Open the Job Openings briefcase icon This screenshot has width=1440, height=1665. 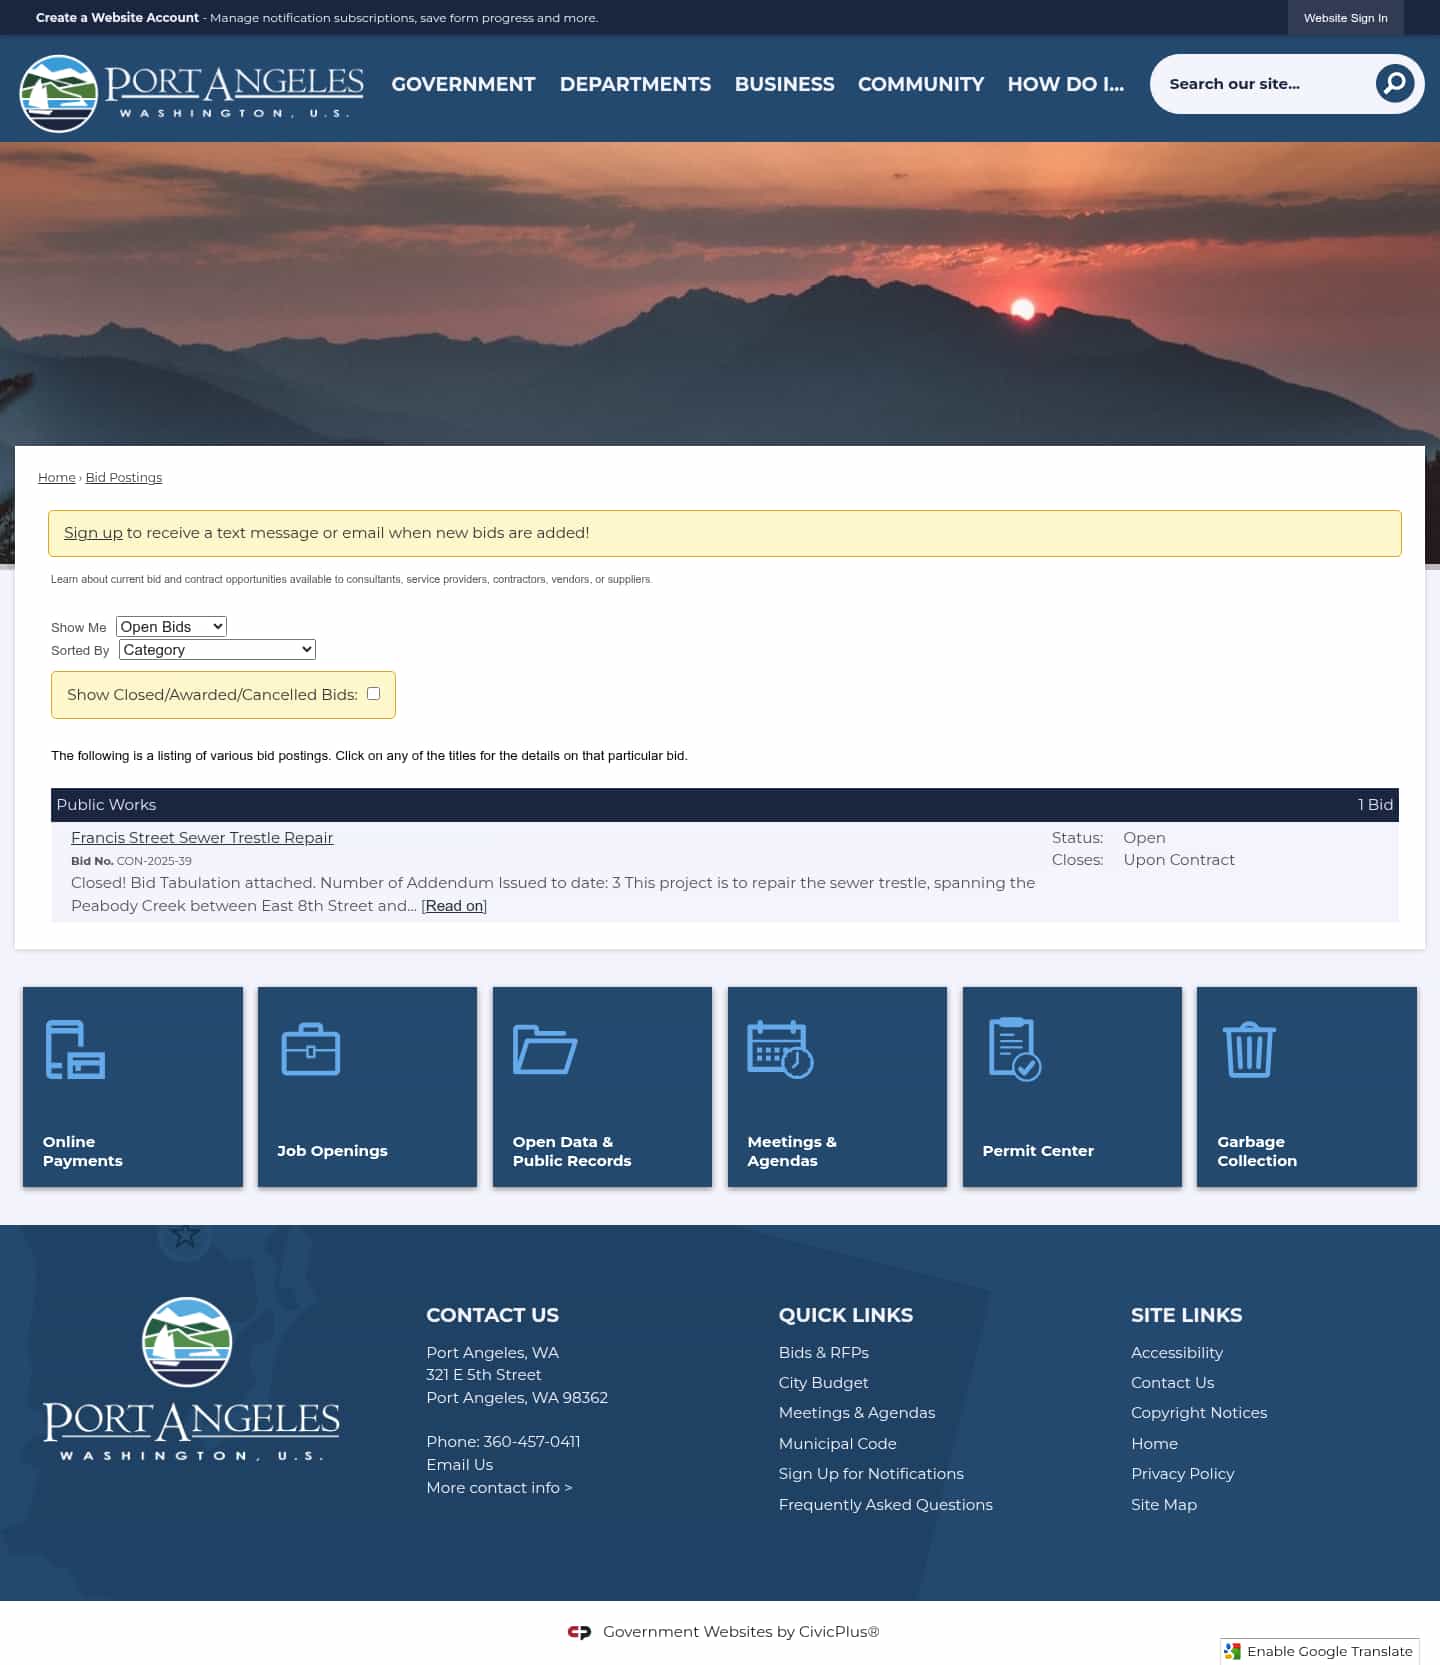tap(311, 1049)
